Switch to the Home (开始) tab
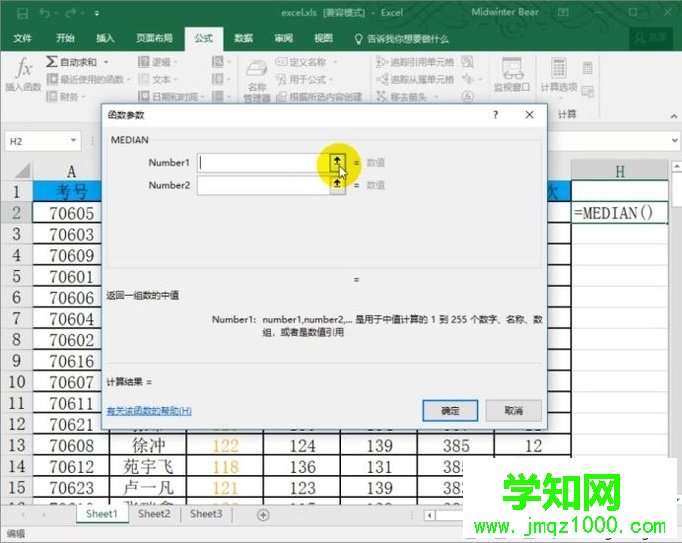 [x=65, y=38]
